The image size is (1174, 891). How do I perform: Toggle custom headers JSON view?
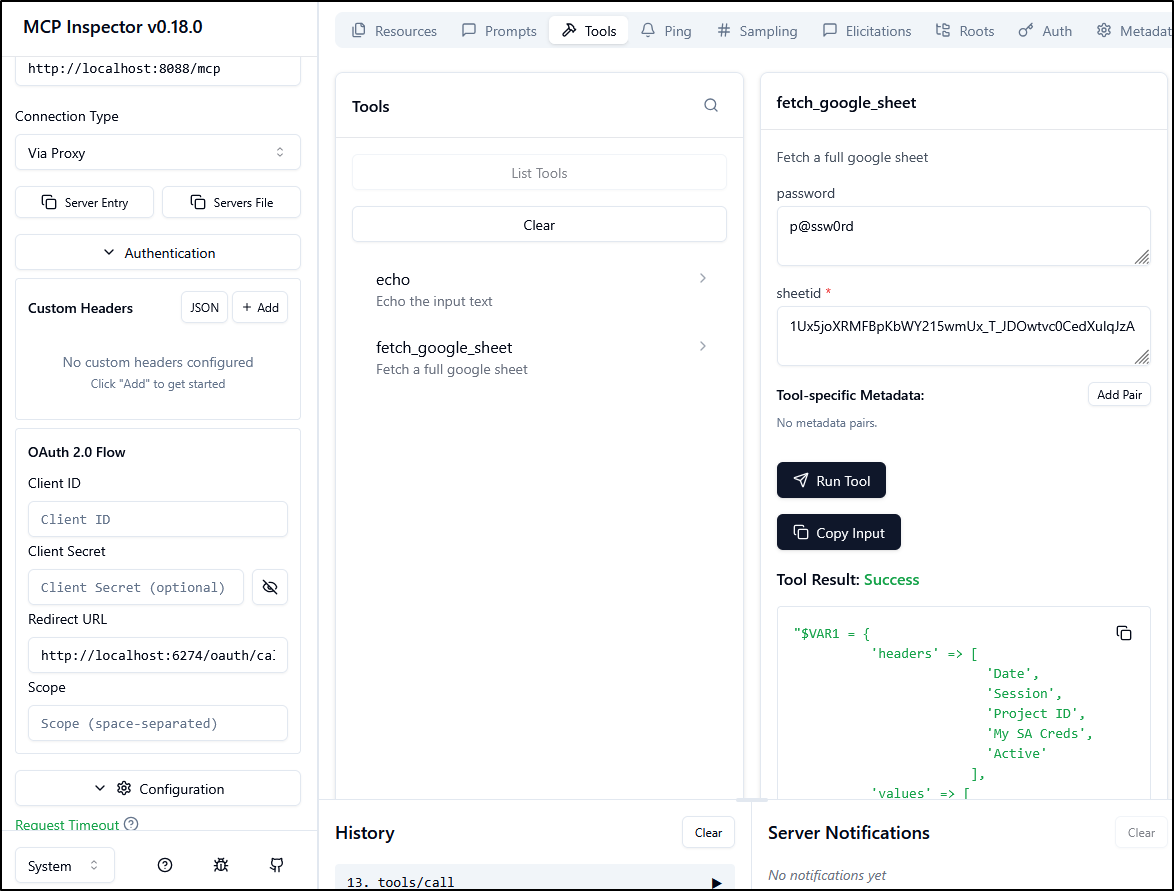point(204,308)
